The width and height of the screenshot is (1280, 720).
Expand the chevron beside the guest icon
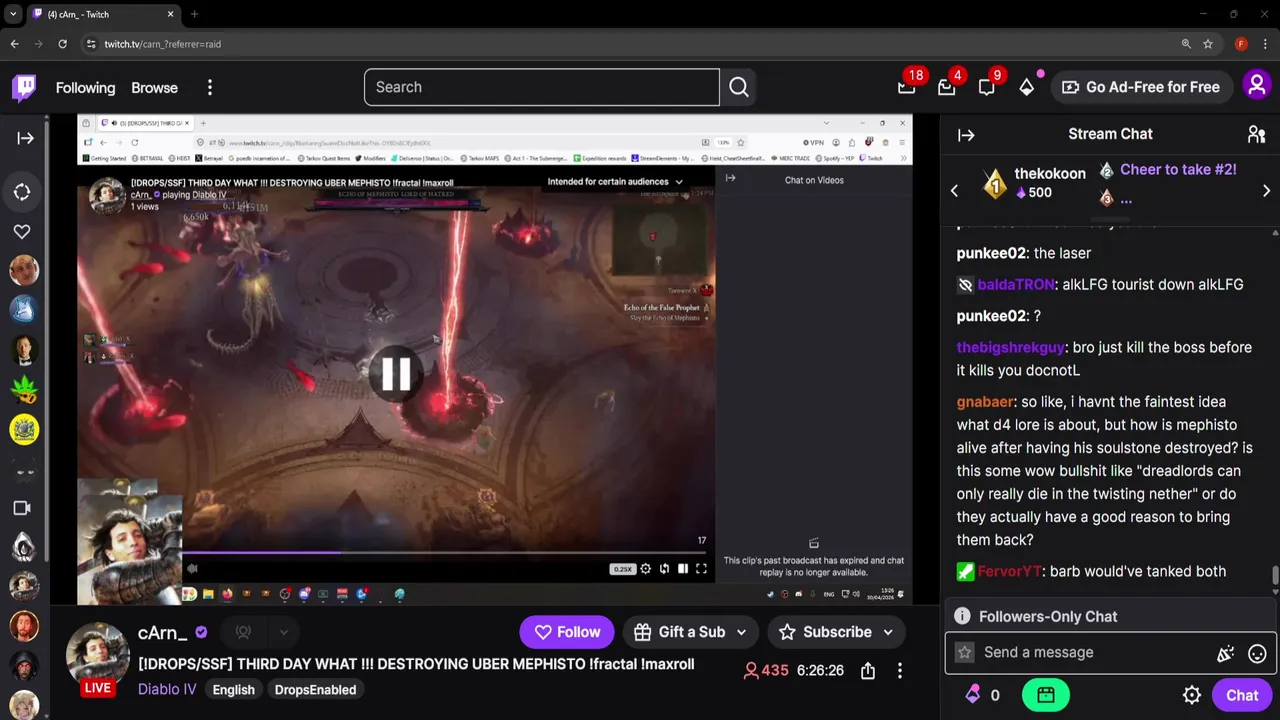284,632
